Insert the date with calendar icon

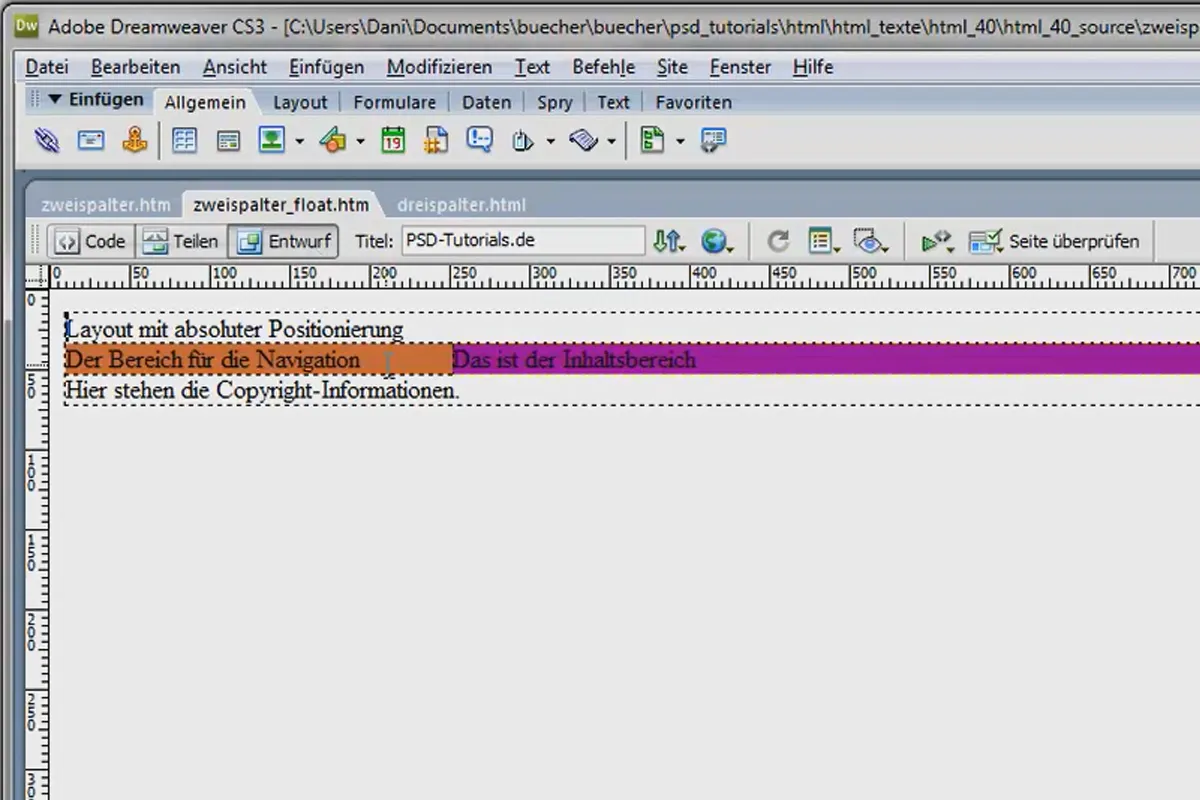[x=393, y=141]
